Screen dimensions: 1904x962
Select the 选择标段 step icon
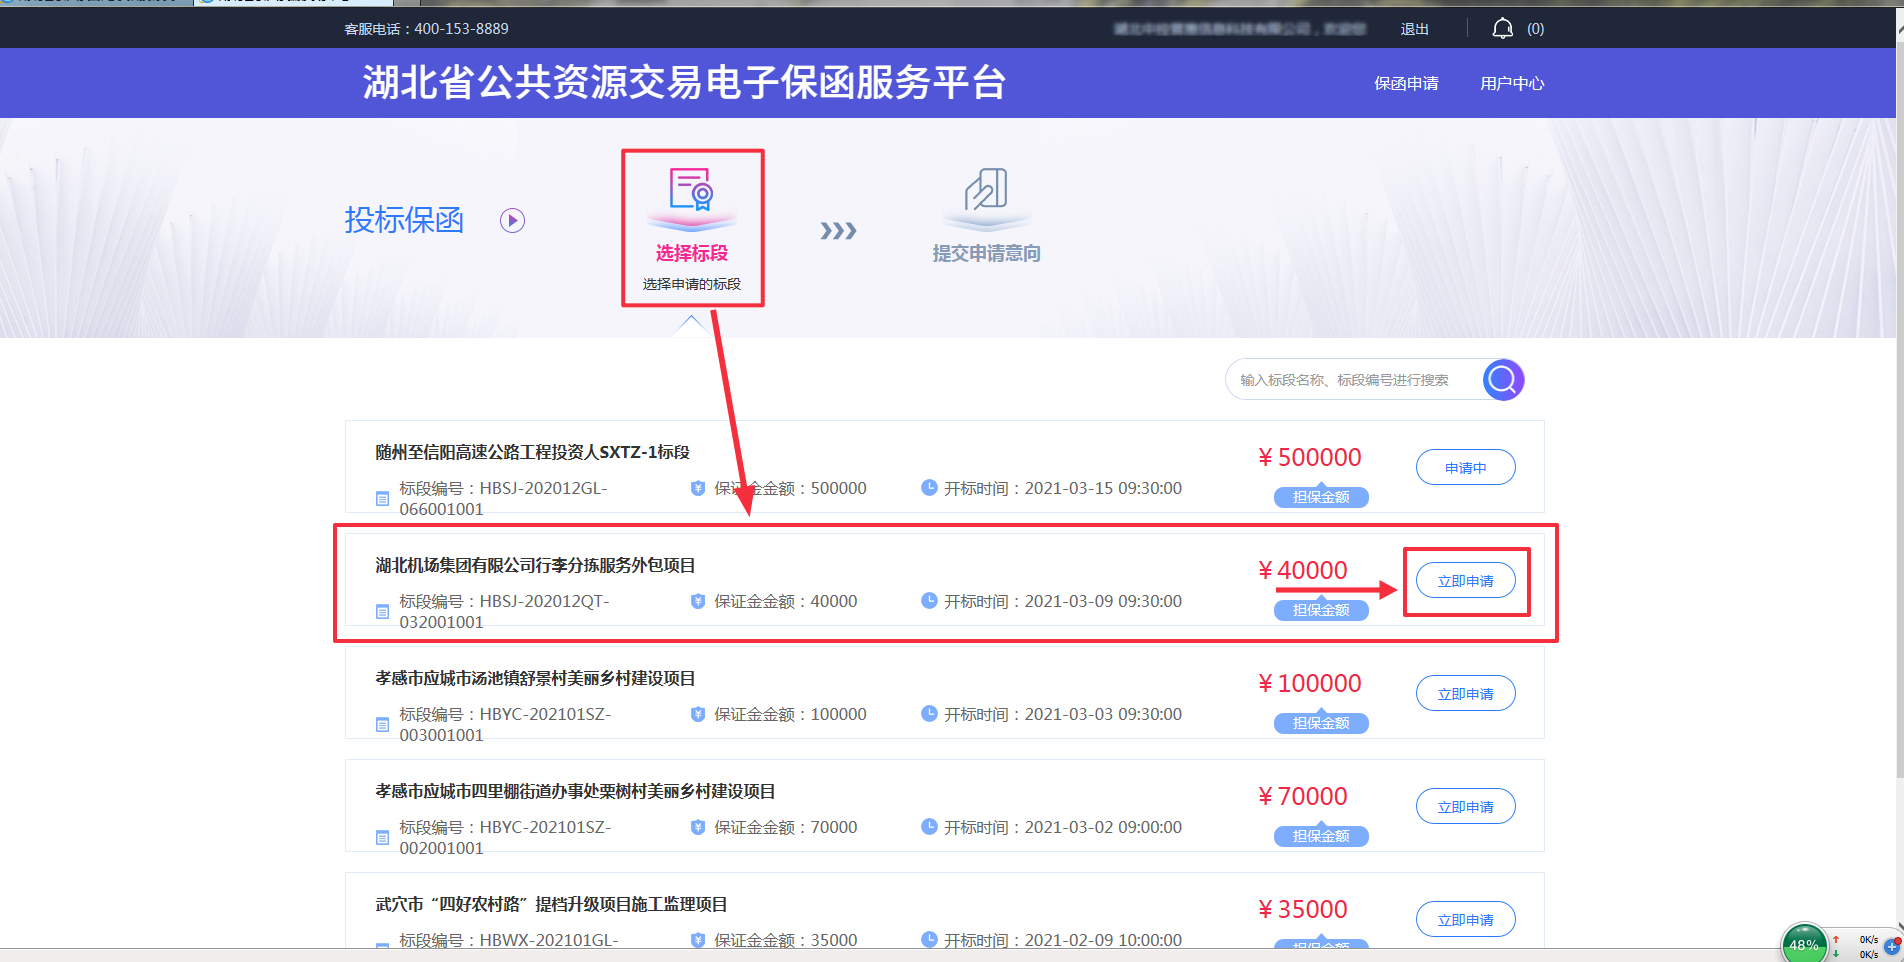pyautogui.click(x=691, y=190)
